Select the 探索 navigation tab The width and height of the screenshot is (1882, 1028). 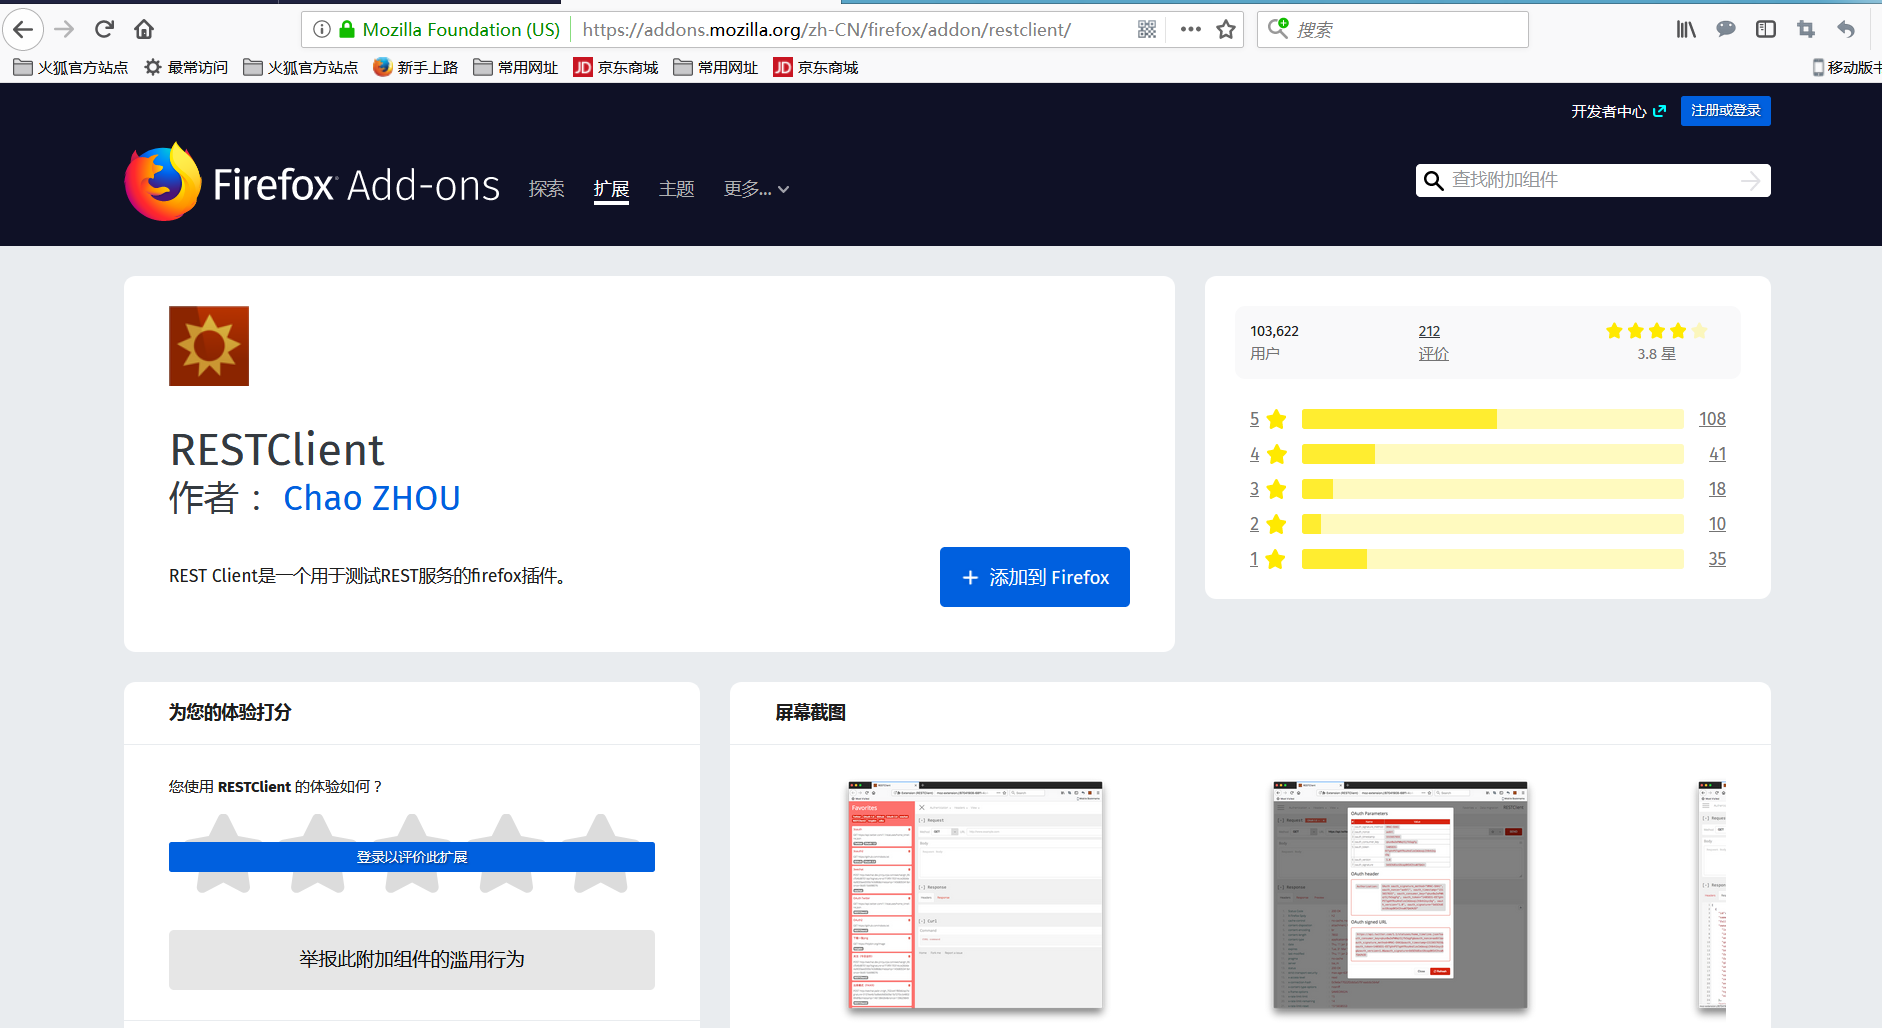[547, 189]
